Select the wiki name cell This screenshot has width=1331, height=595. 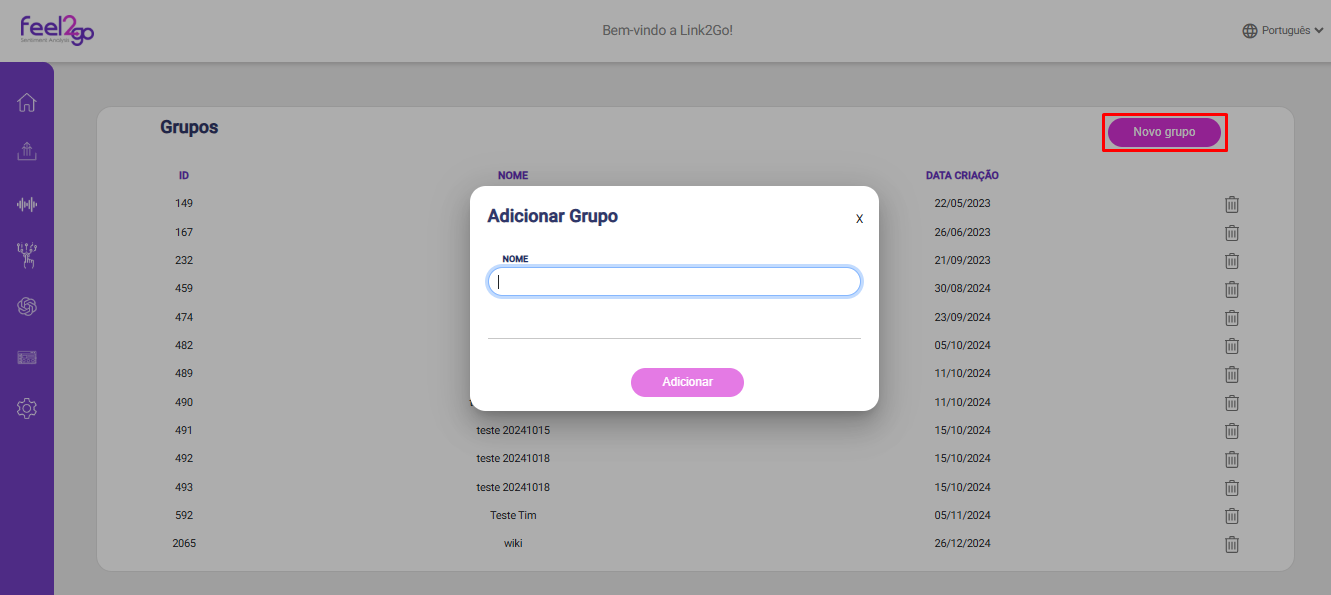(x=513, y=543)
